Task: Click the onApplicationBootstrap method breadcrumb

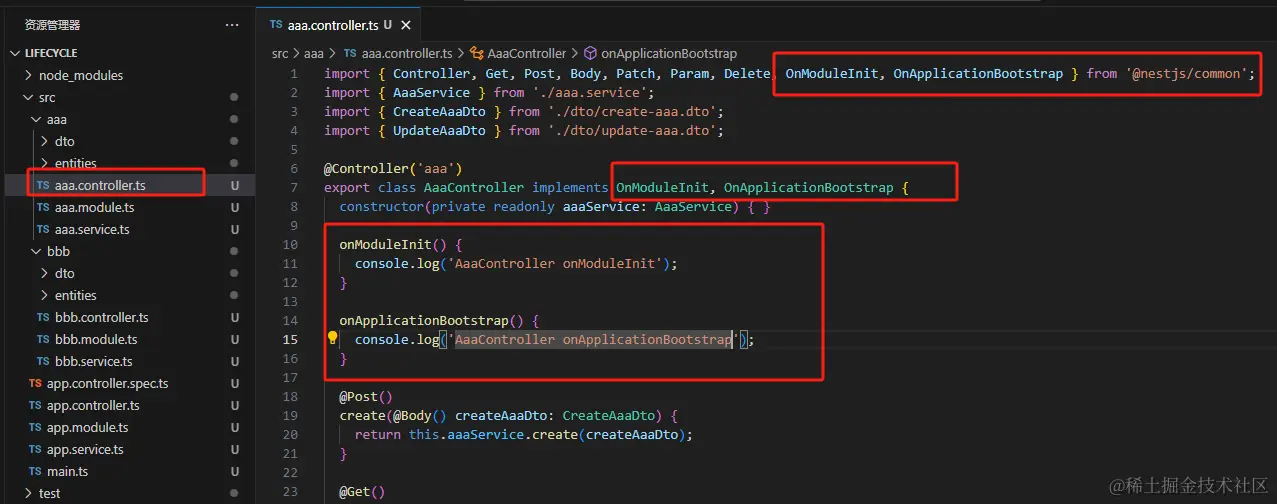Action: [669, 54]
